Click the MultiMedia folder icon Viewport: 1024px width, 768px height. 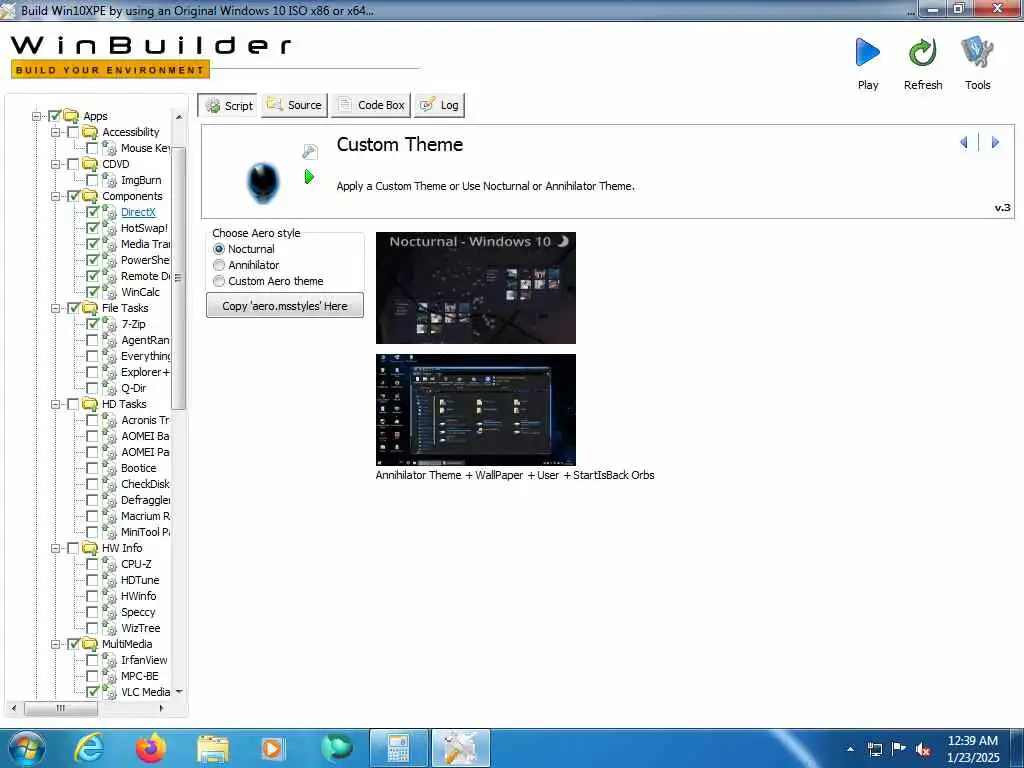pyautogui.click(x=90, y=644)
